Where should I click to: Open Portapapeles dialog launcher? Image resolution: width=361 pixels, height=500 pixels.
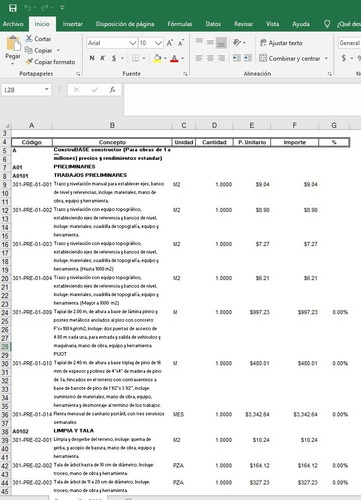(78, 74)
